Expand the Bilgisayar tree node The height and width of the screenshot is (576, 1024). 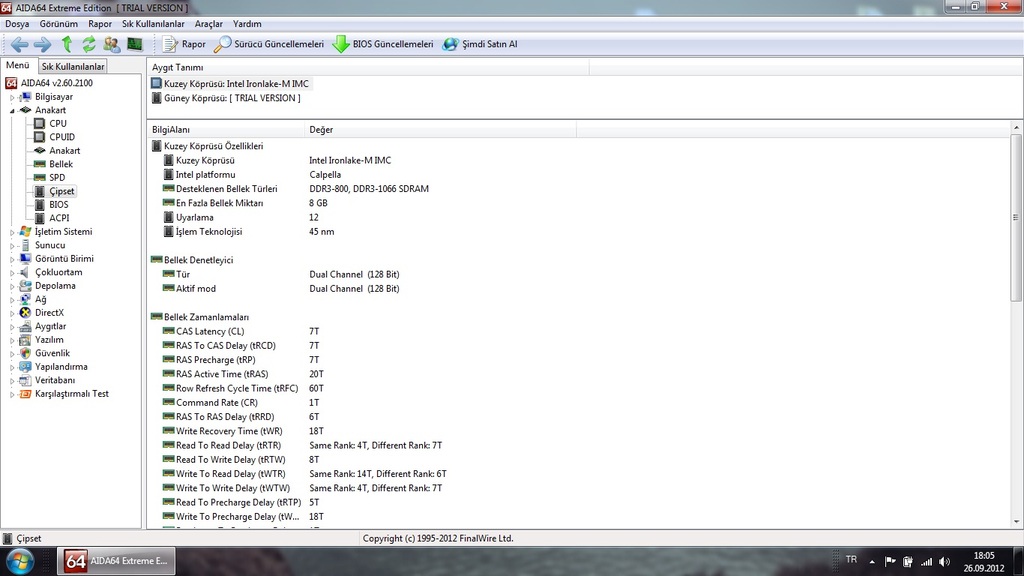(x=12, y=97)
